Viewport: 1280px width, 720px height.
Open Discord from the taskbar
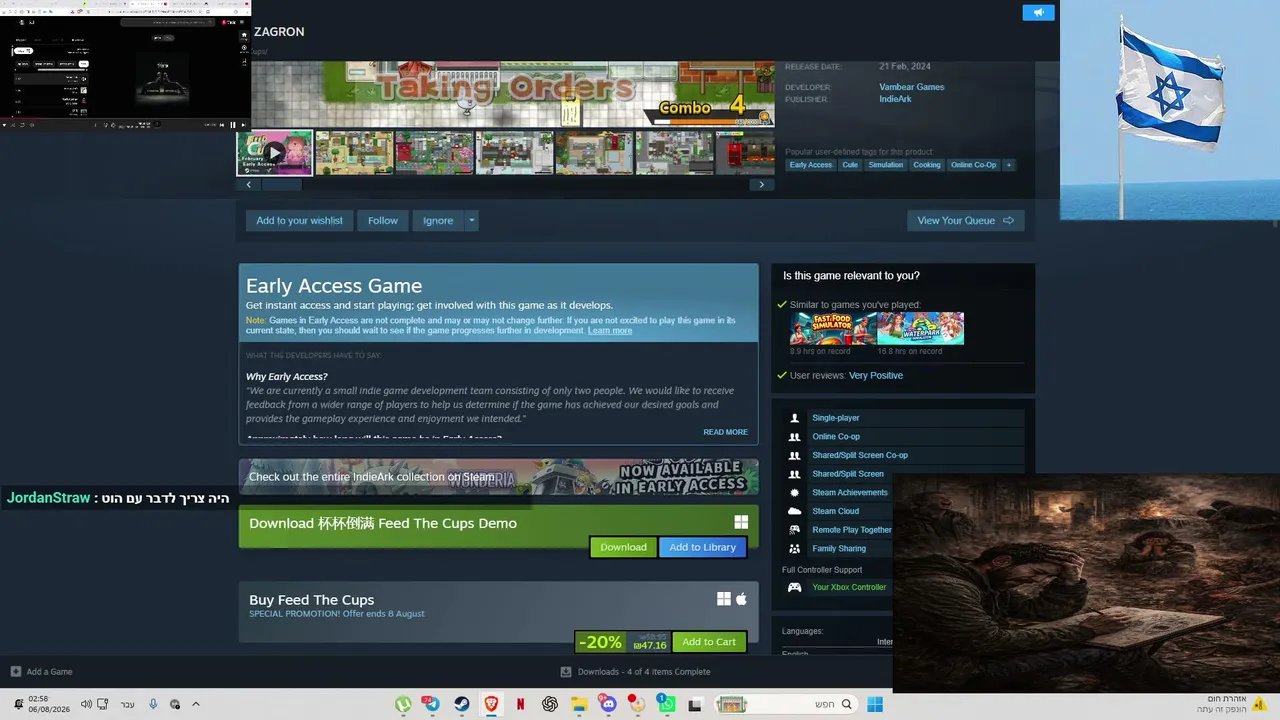608,704
